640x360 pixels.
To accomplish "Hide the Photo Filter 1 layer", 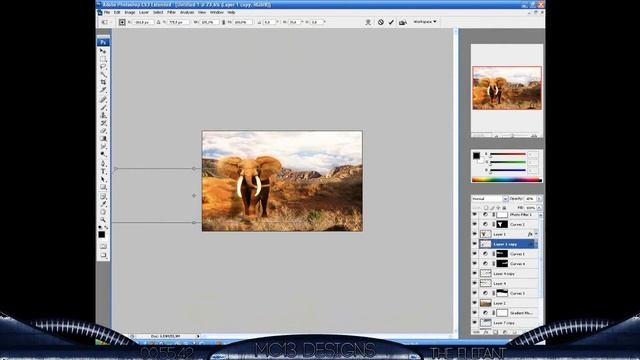I will coord(475,214).
